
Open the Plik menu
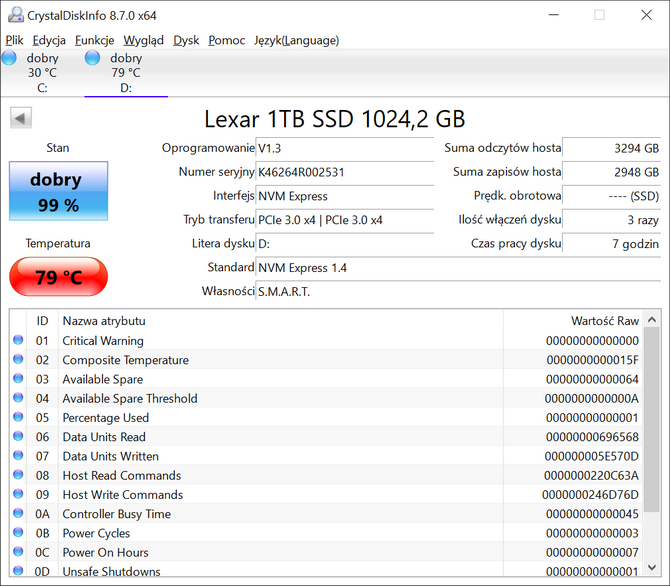tap(14, 40)
